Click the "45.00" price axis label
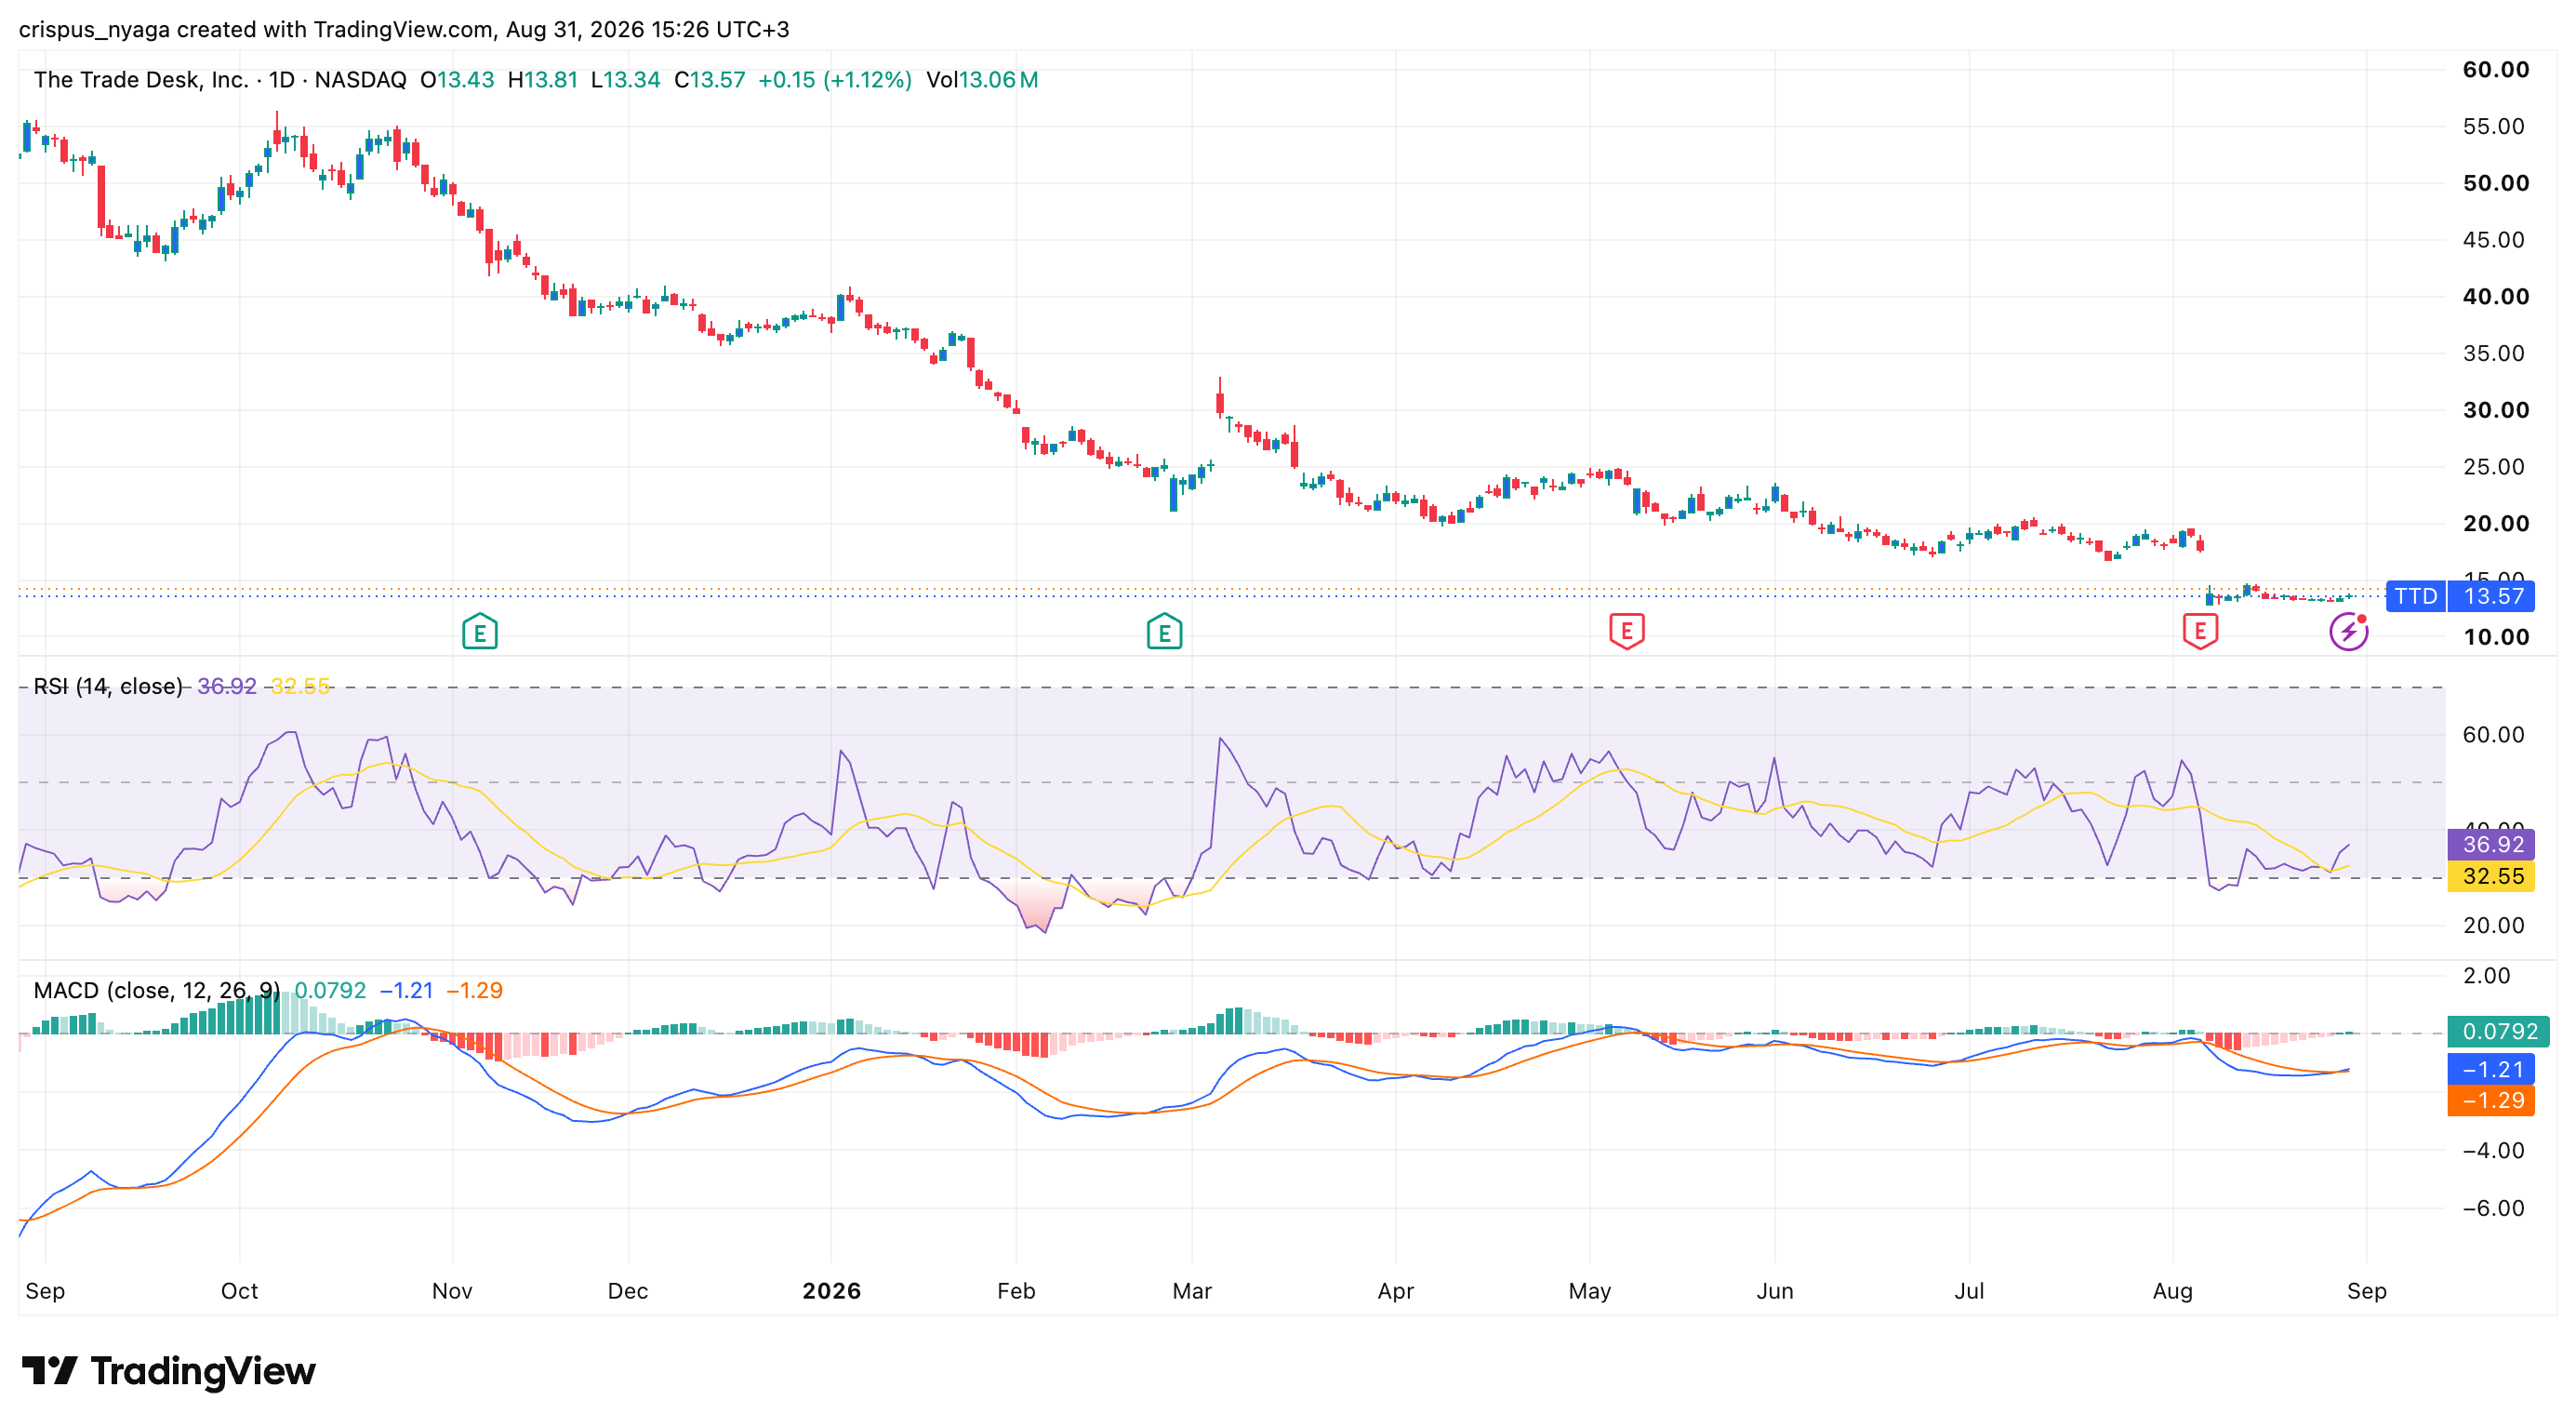The width and height of the screenshot is (2576, 1427). click(x=2494, y=240)
